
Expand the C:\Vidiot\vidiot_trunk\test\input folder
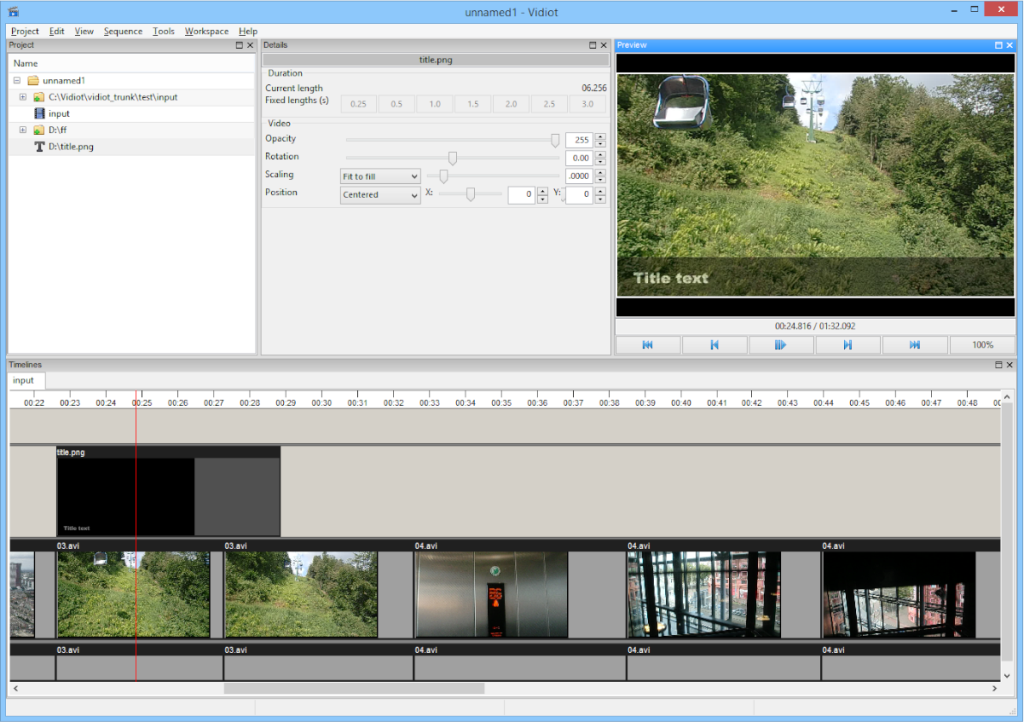tap(22, 97)
